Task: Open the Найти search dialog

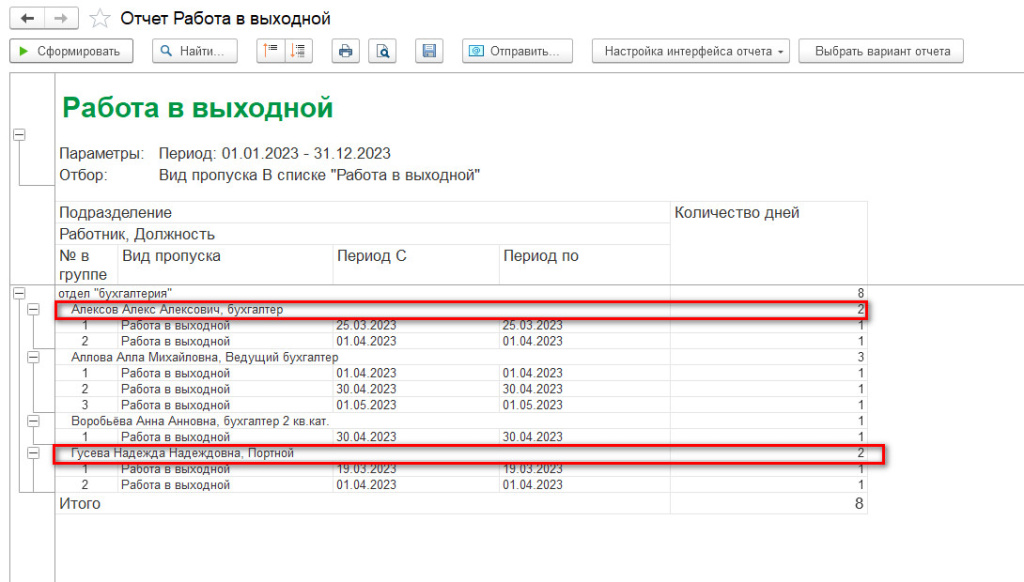Action: point(195,51)
